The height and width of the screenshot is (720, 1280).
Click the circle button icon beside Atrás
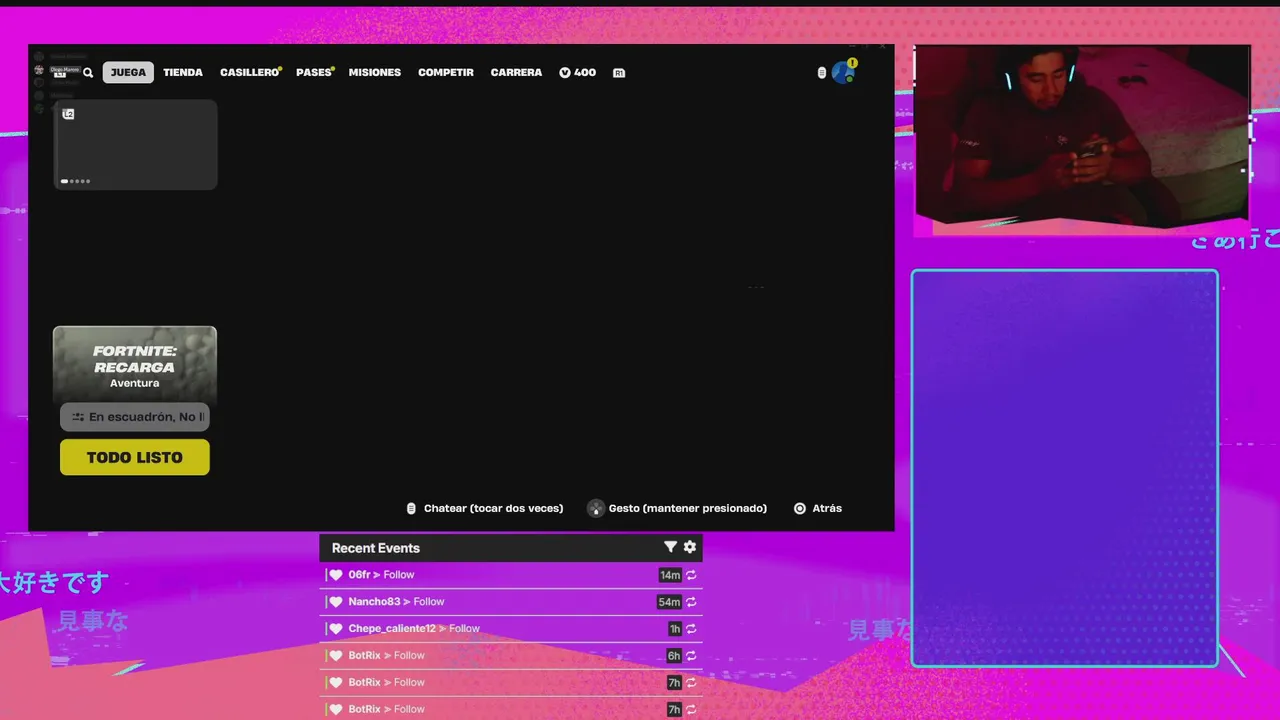pos(800,508)
